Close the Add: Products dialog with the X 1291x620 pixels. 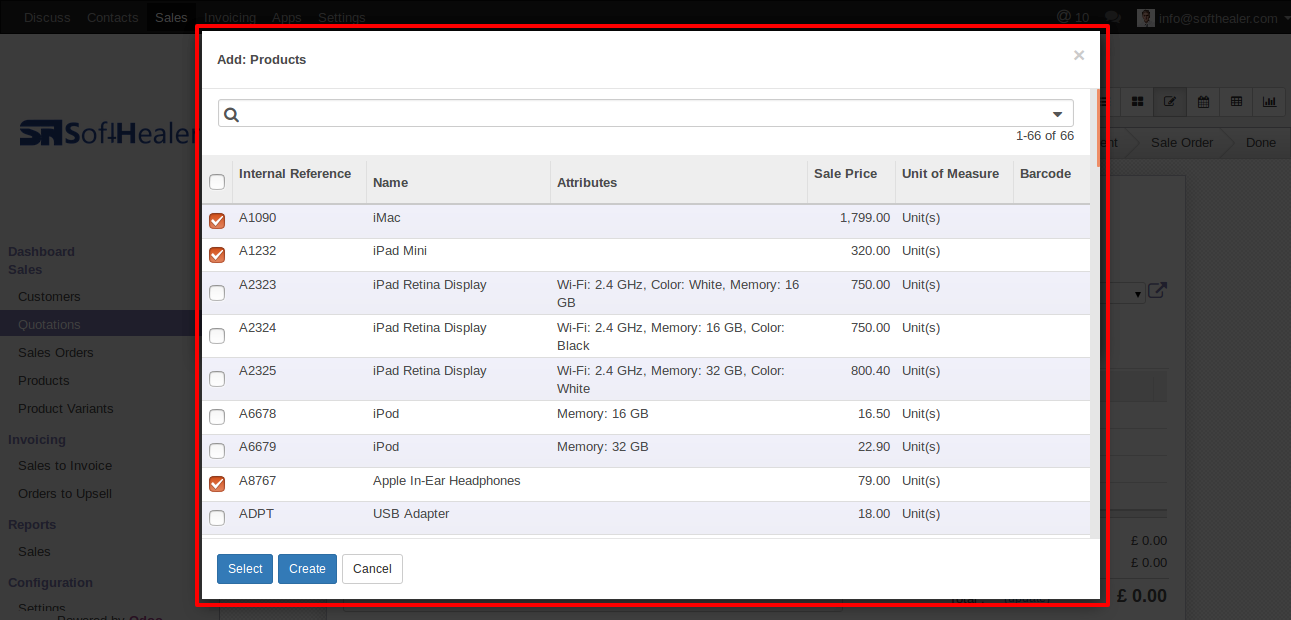coord(1079,56)
